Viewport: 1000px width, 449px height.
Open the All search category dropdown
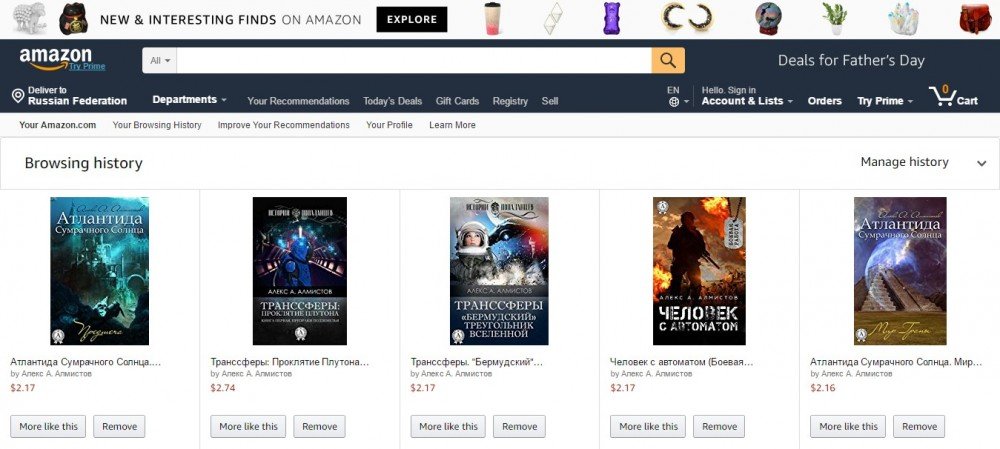[160, 61]
